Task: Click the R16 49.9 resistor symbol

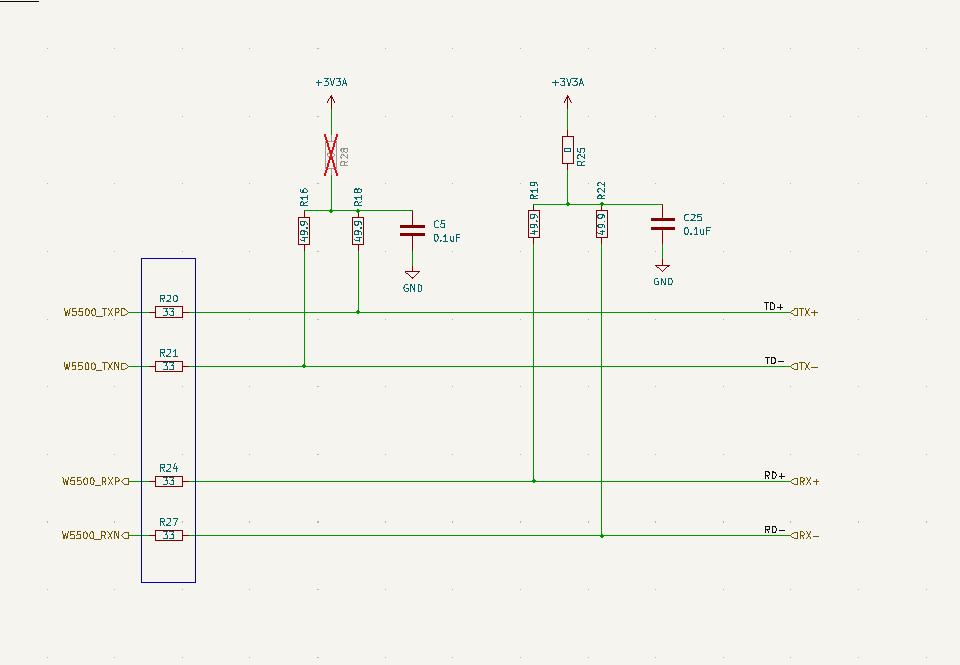Action: point(304,231)
